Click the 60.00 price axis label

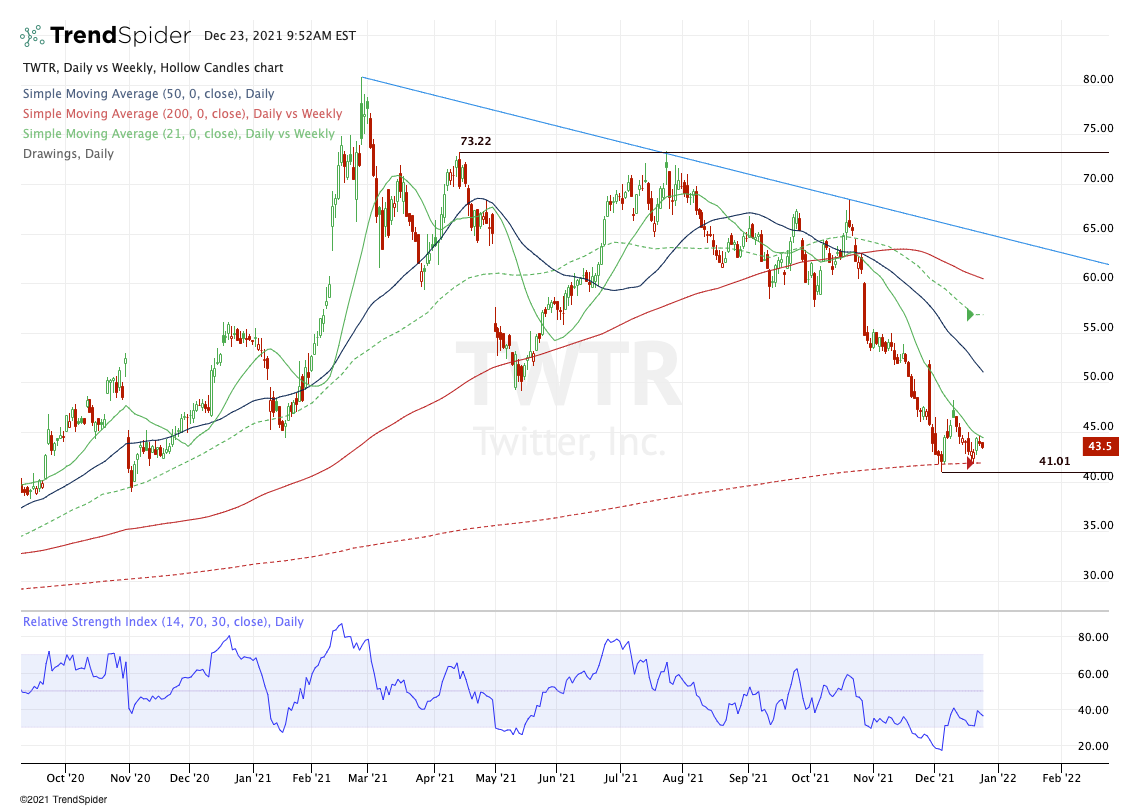point(1098,277)
